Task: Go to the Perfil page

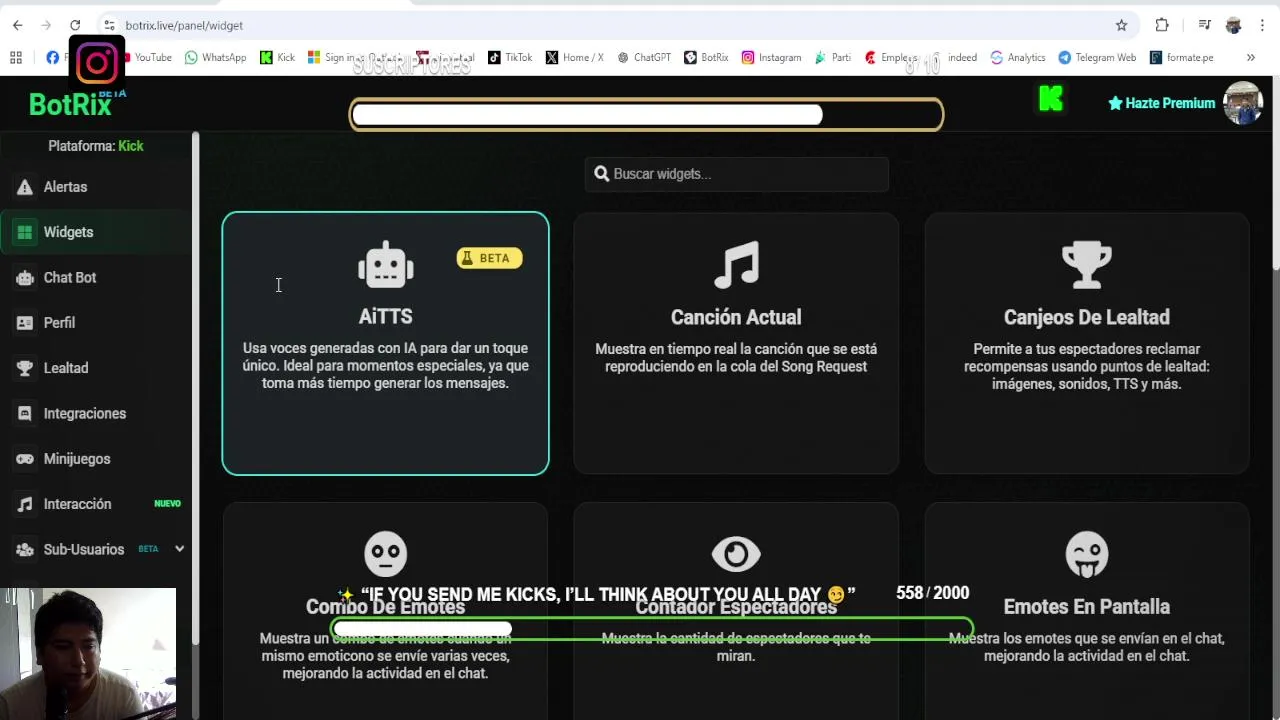Action: tap(96, 323)
